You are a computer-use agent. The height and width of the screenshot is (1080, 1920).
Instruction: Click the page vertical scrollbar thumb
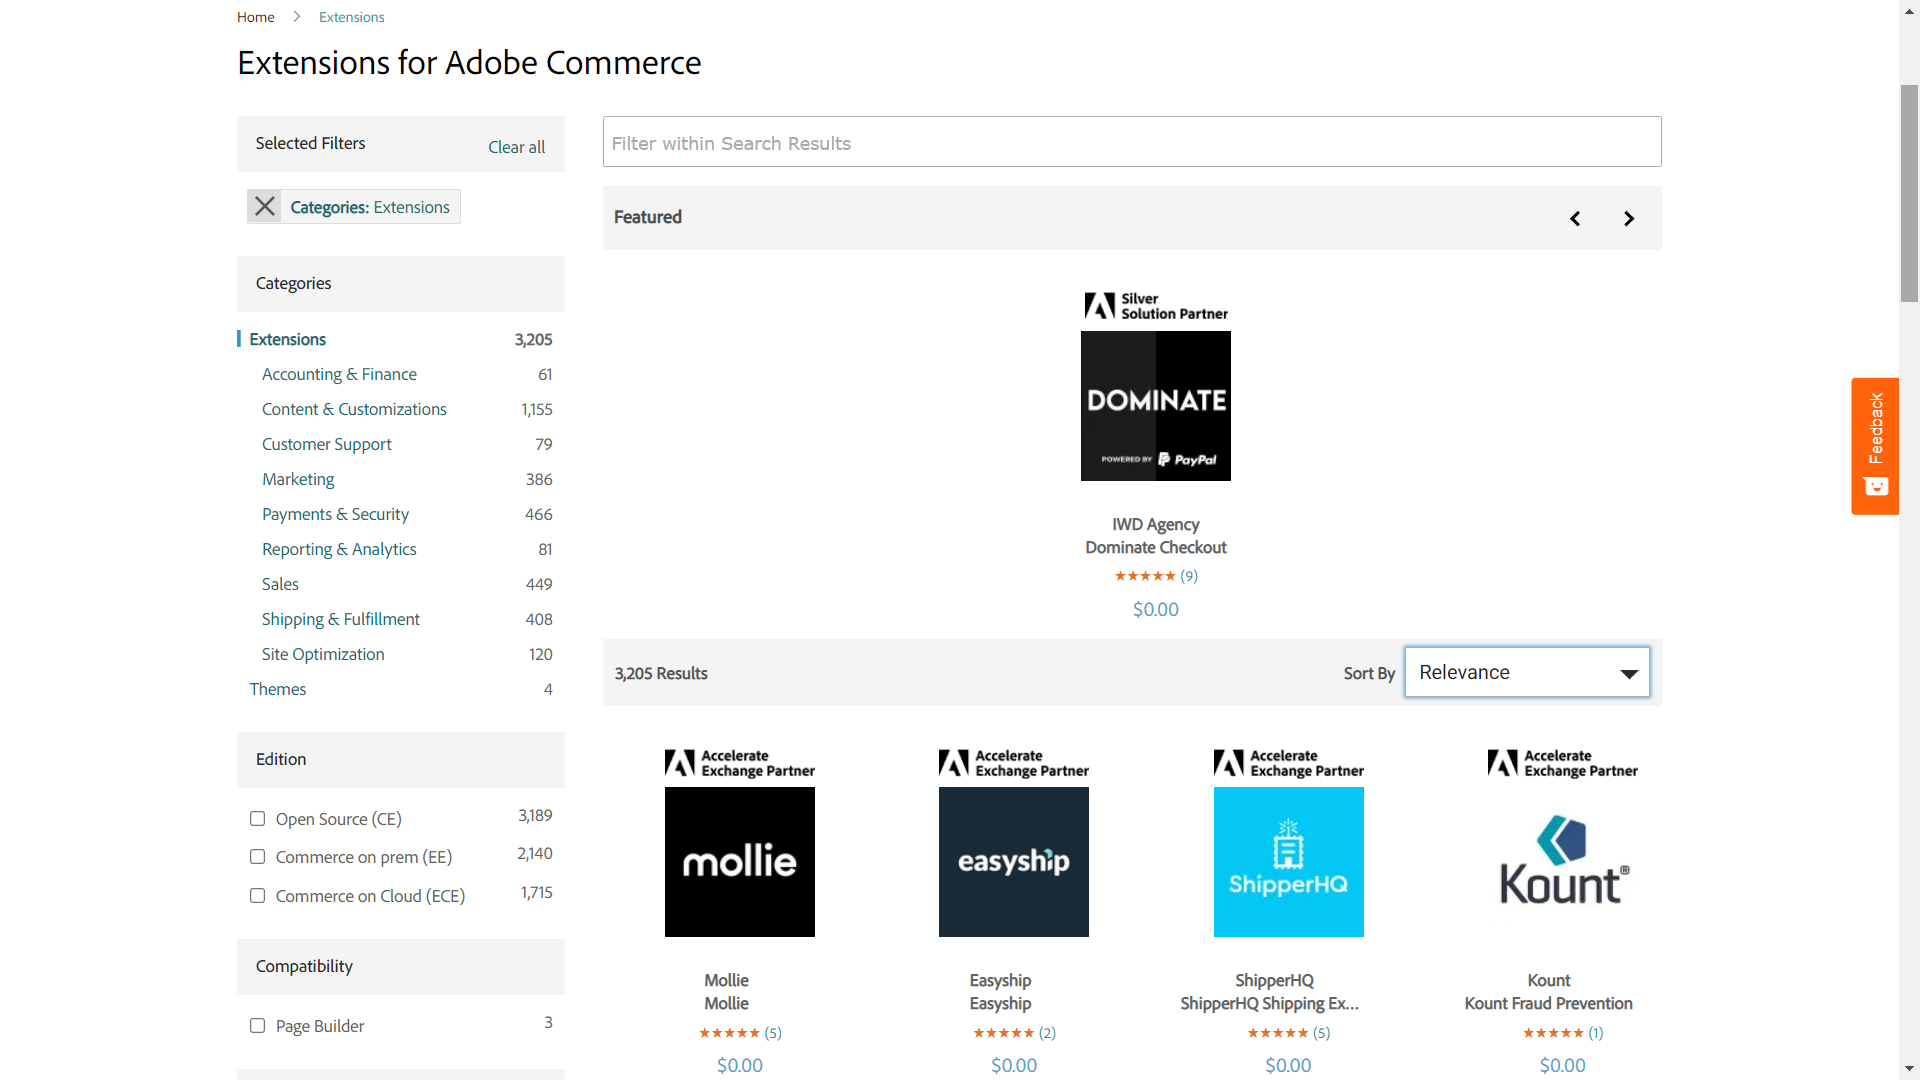pyautogui.click(x=1910, y=193)
